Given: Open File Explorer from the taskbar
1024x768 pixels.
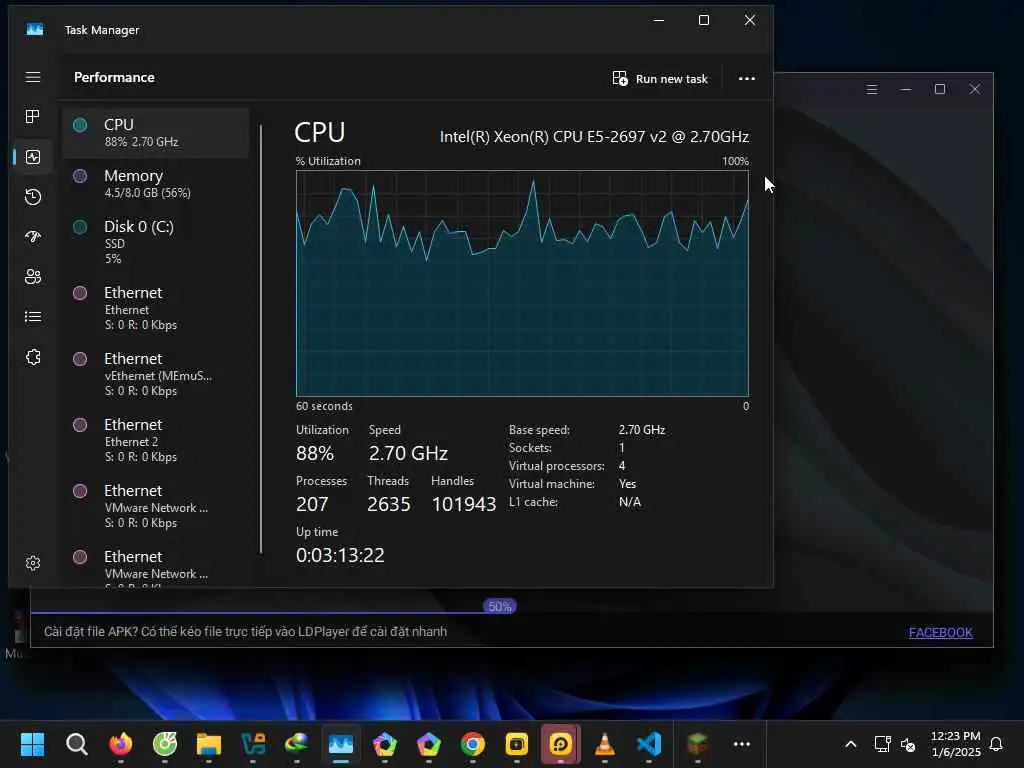Looking at the screenshot, I should click(x=208, y=744).
